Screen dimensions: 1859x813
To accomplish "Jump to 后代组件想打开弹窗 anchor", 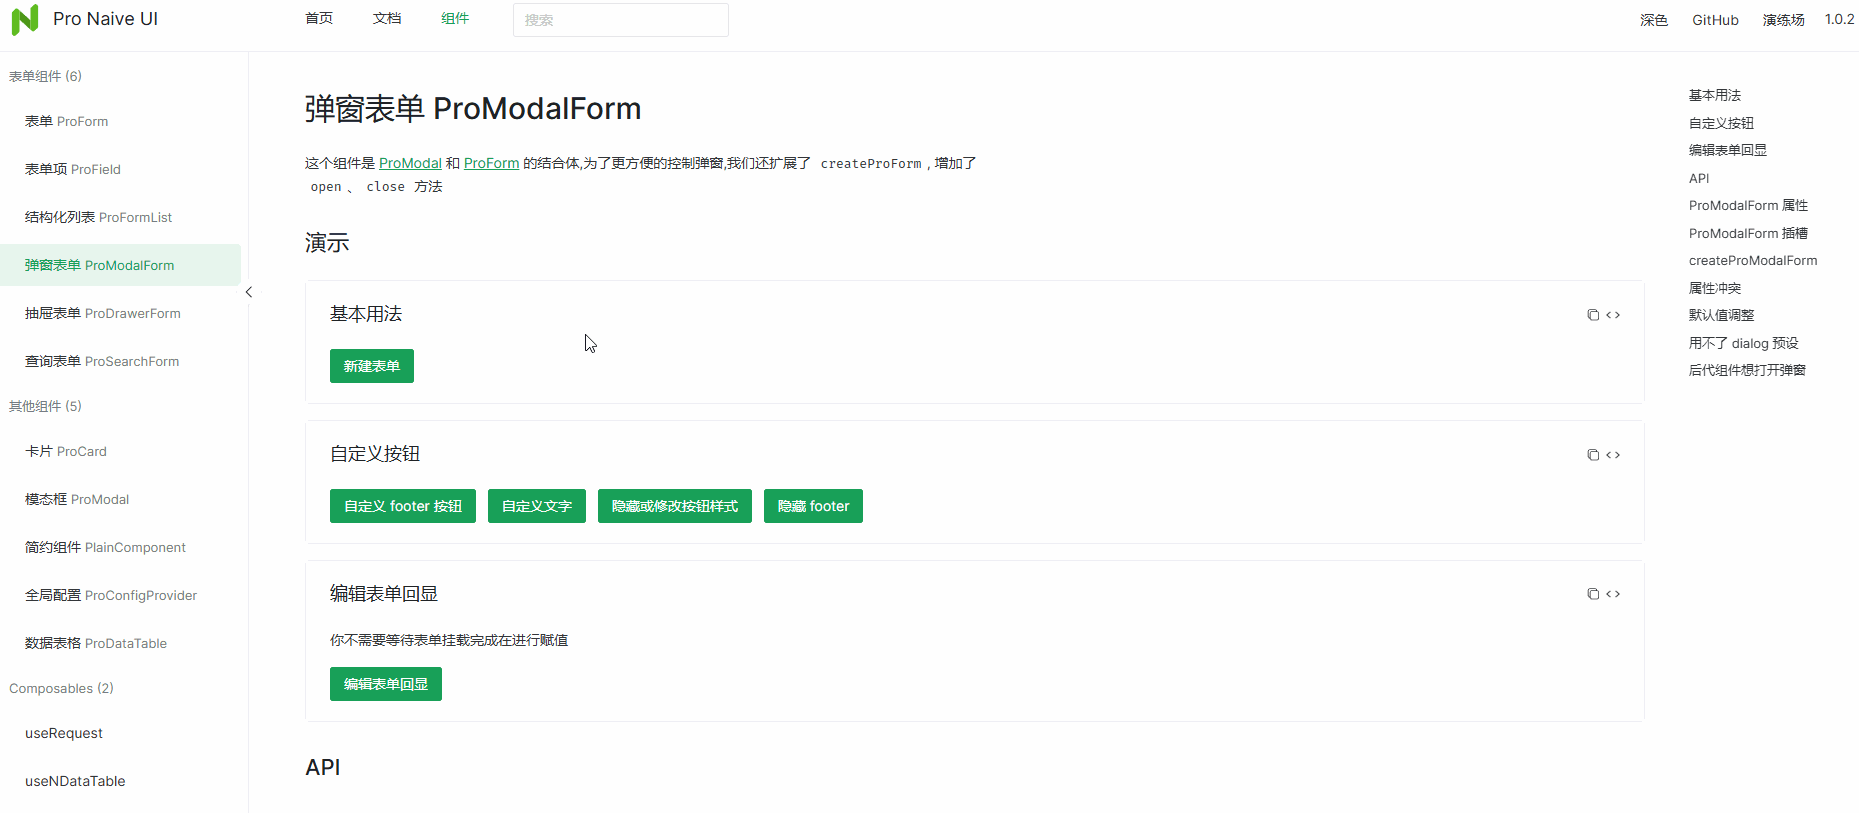I will click(x=1747, y=370).
